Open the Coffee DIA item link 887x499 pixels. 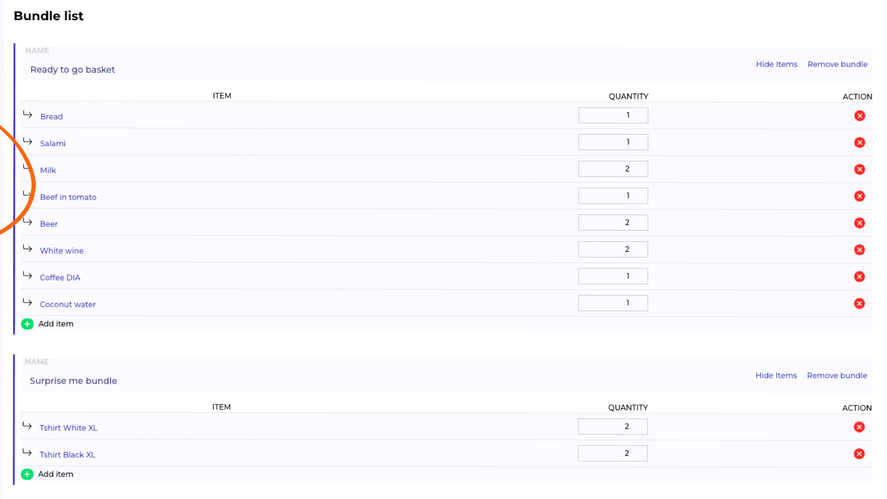[x=60, y=277]
